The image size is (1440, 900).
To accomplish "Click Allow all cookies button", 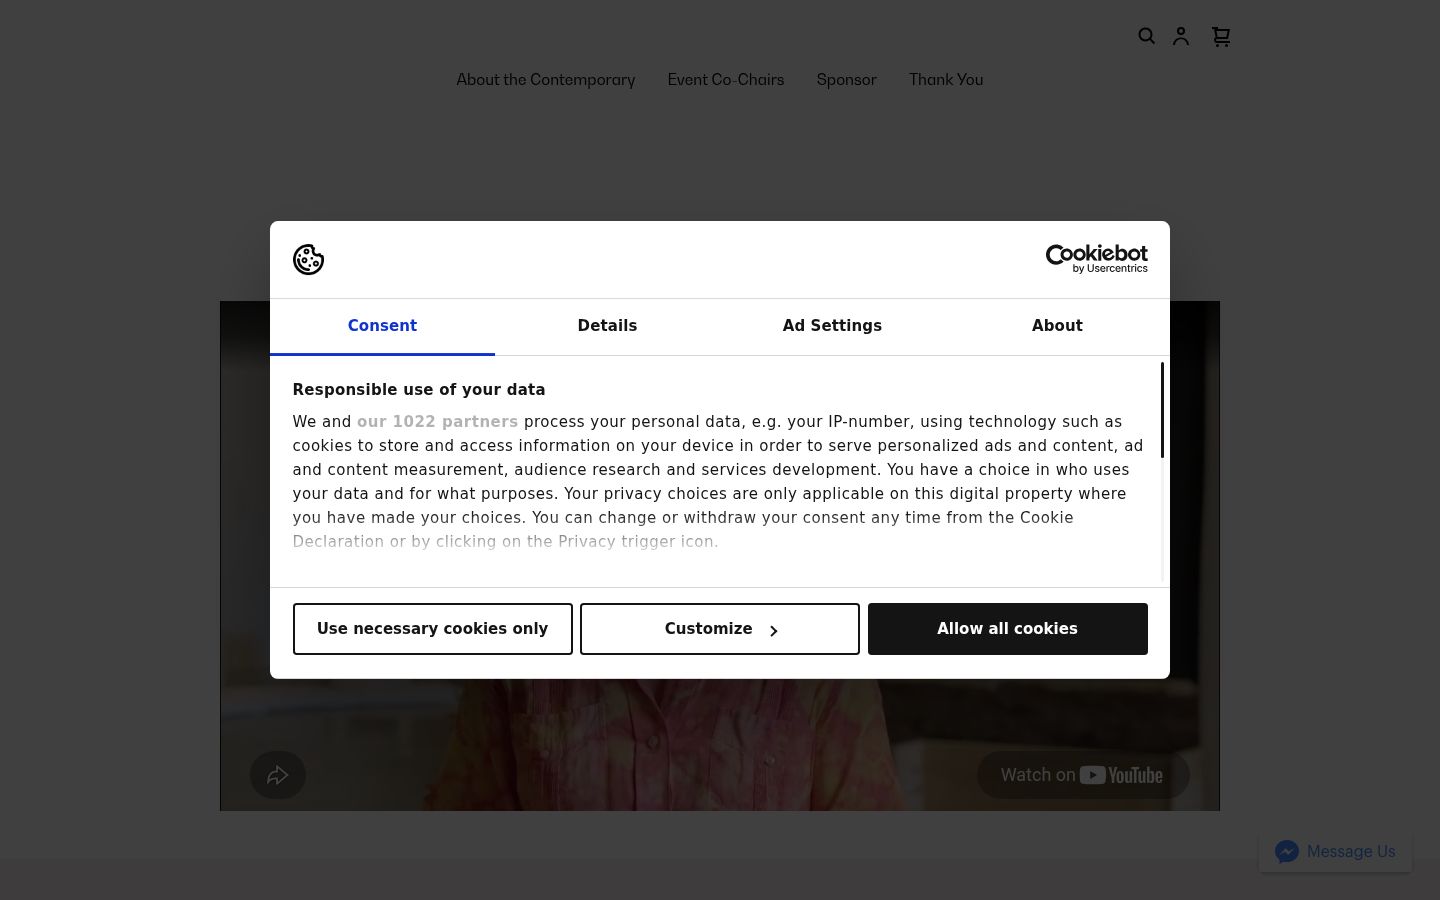I will tap(1008, 629).
